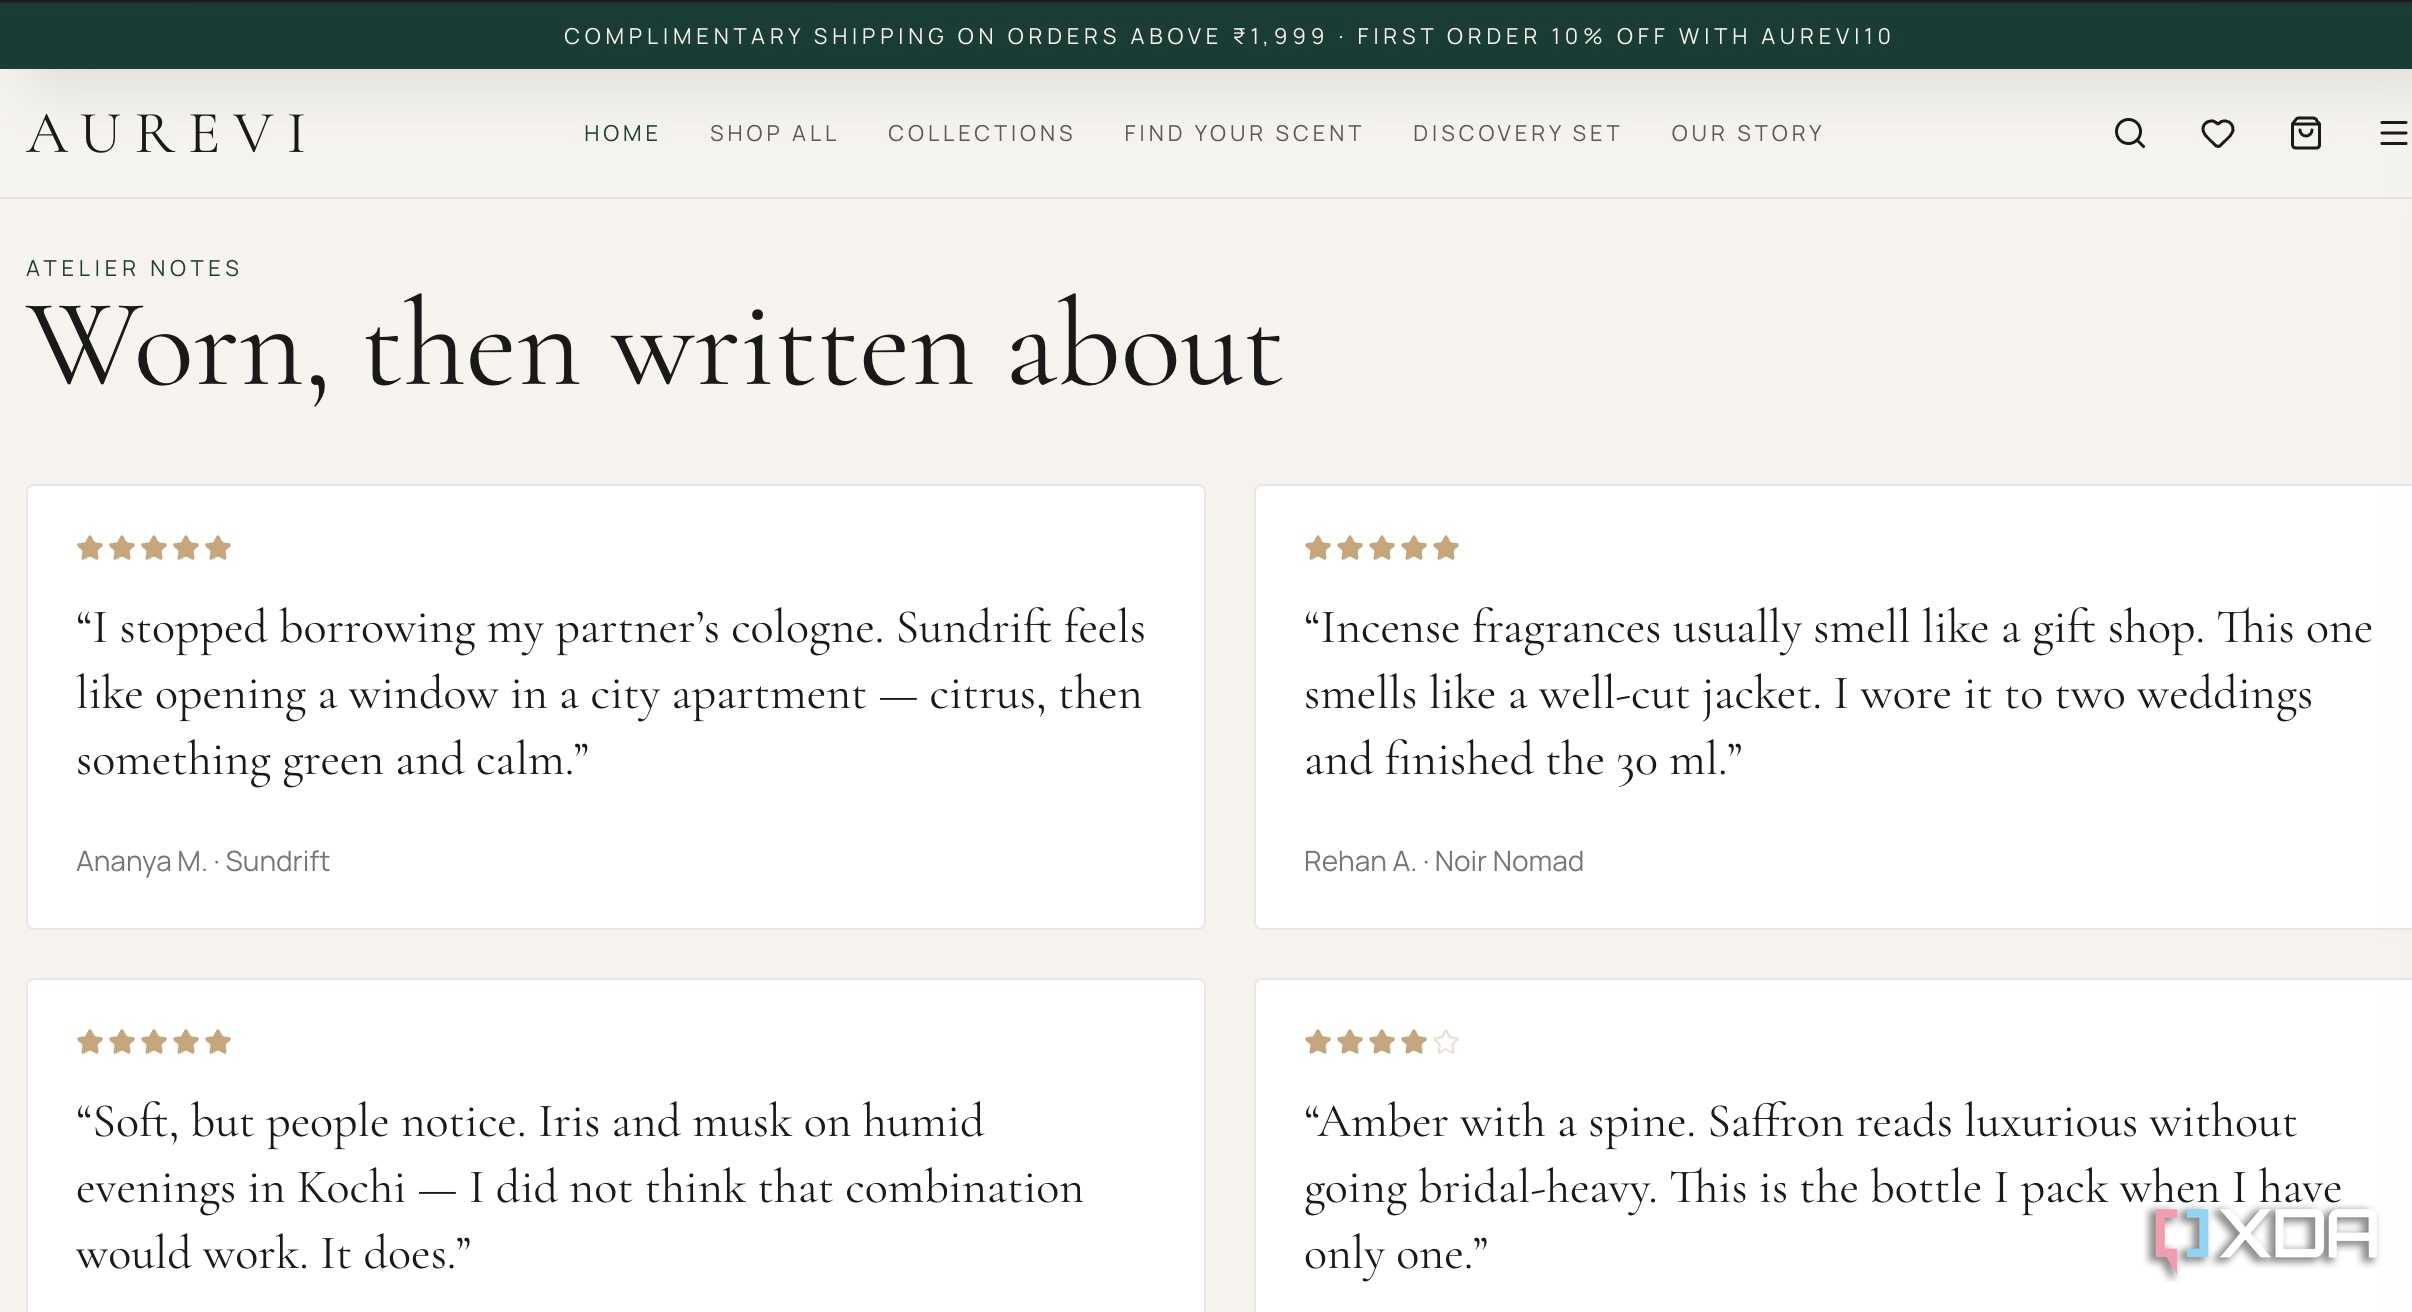Open the Shop All menu item
The image size is (2412, 1312).
[x=773, y=133]
